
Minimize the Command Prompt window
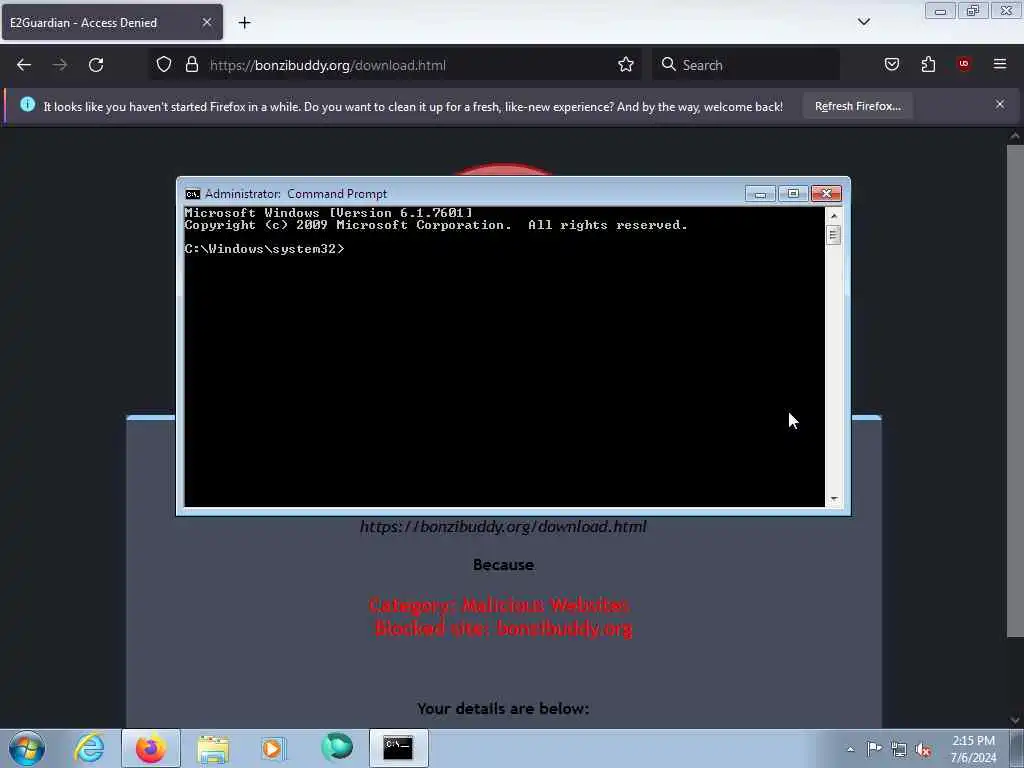point(760,194)
